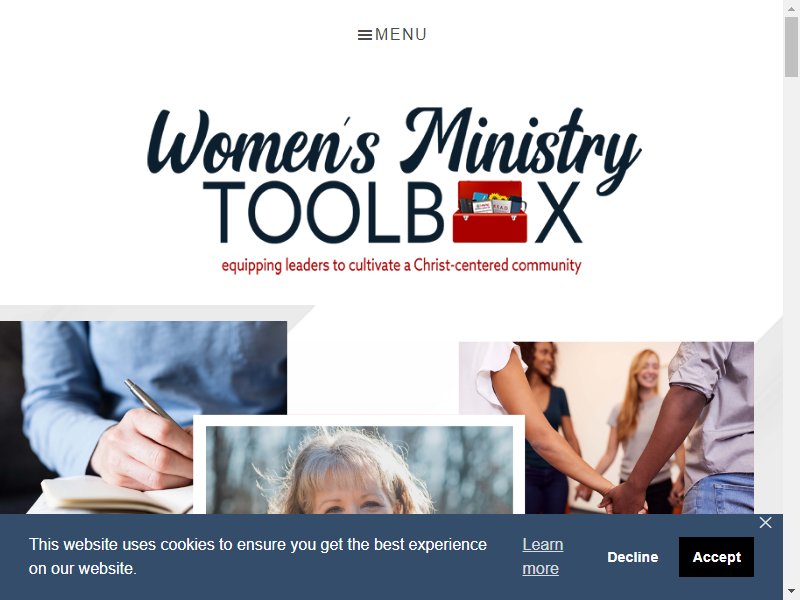
Task: Click the open notebook in writing photo
Action: tap(112, 495)
